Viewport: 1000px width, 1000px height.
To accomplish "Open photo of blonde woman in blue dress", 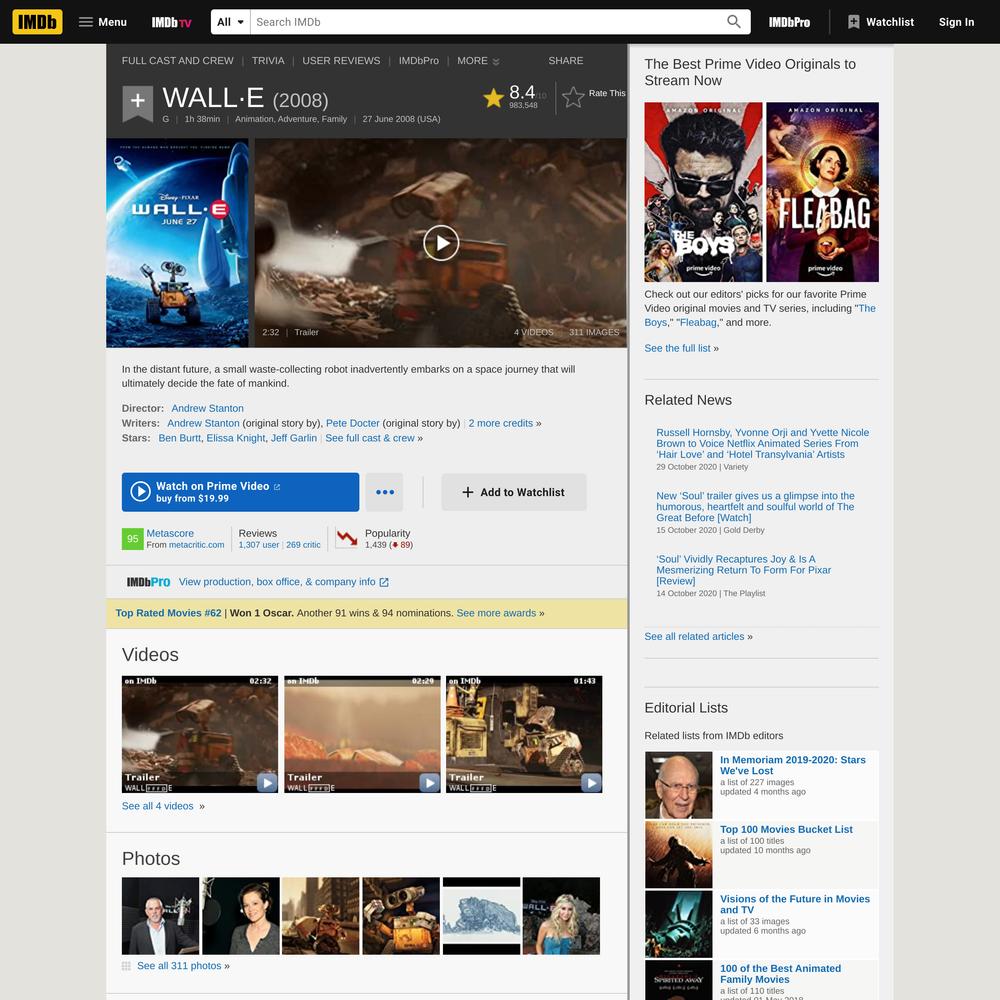I will (x=561, y=916).
